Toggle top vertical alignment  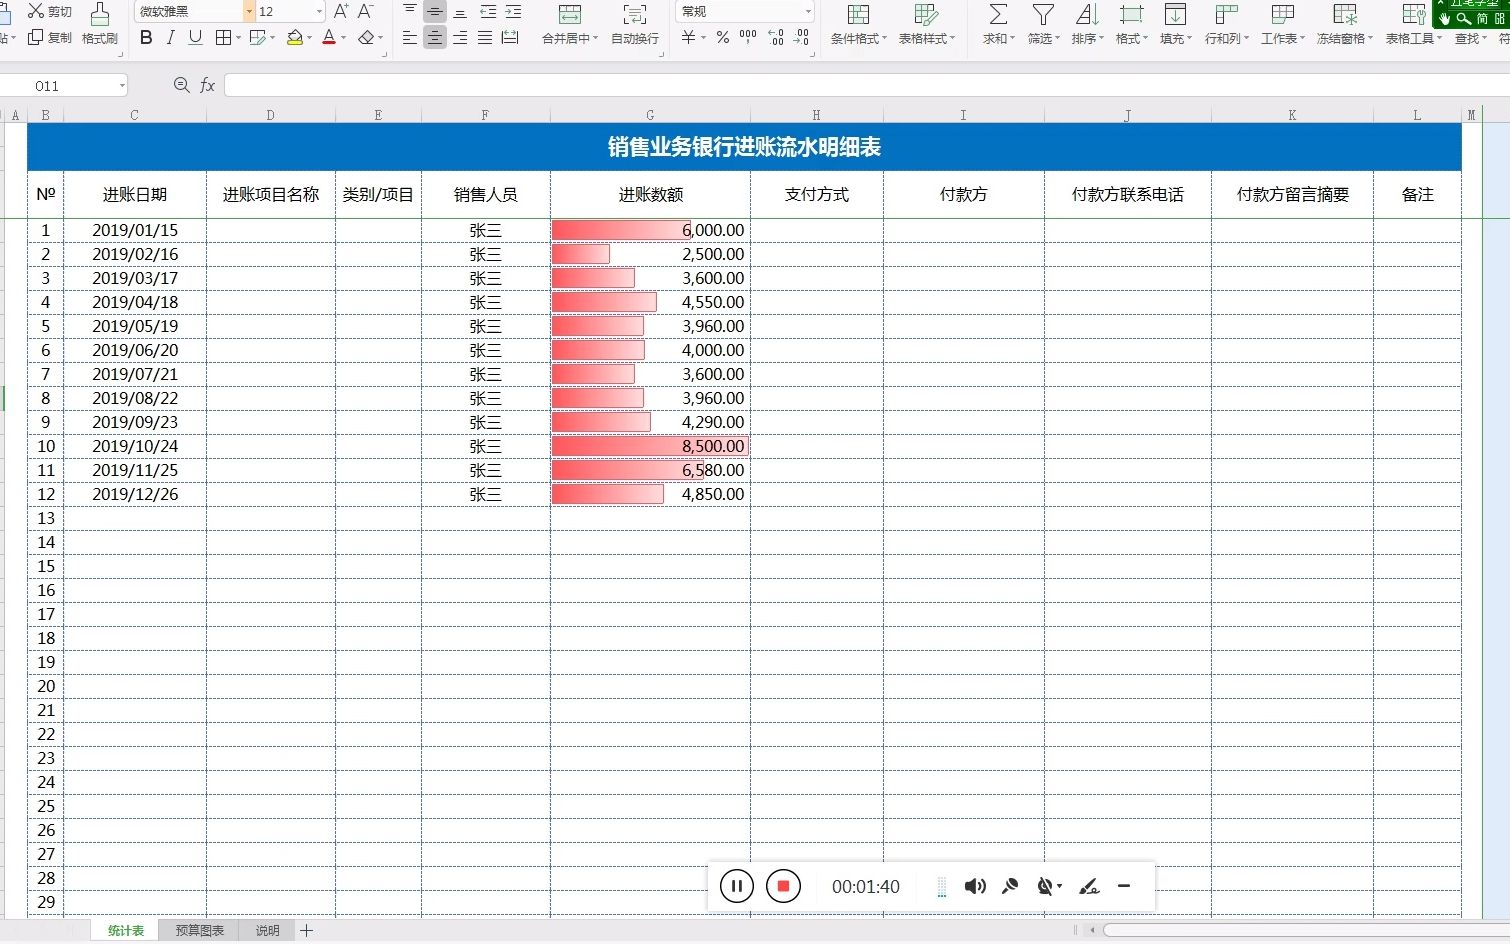pos(410,11)
